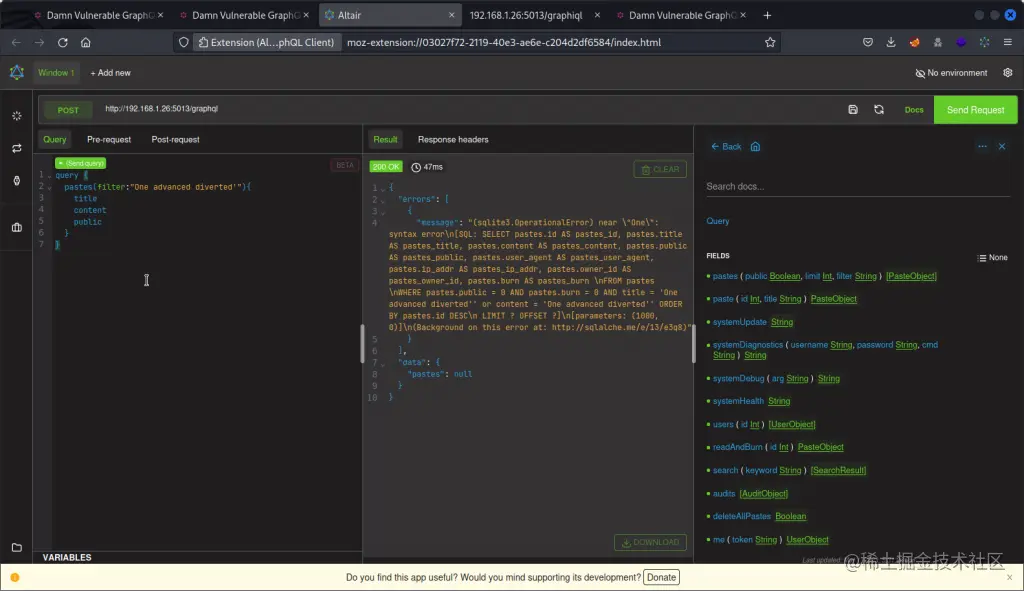The width and height of the screenshot is (1024, 591).
Task: Open the None sort dropdown in docs
Action: 992,257
